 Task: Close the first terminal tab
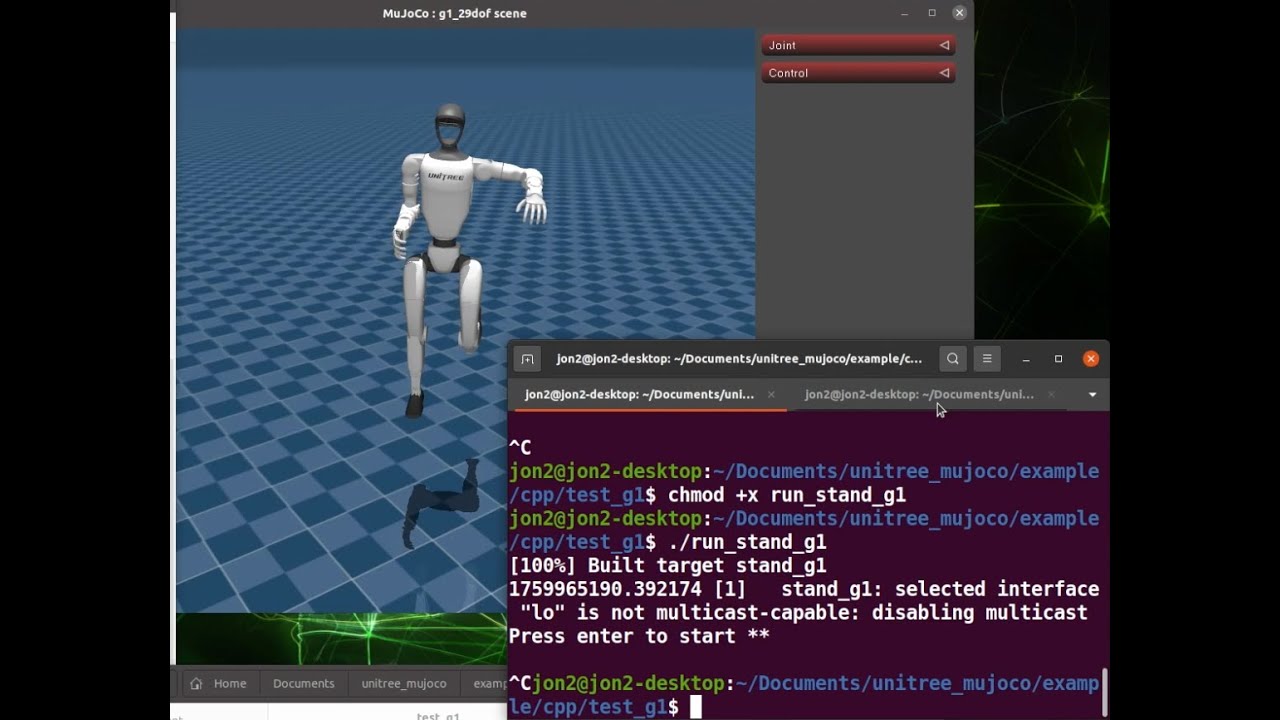[771, 395]
